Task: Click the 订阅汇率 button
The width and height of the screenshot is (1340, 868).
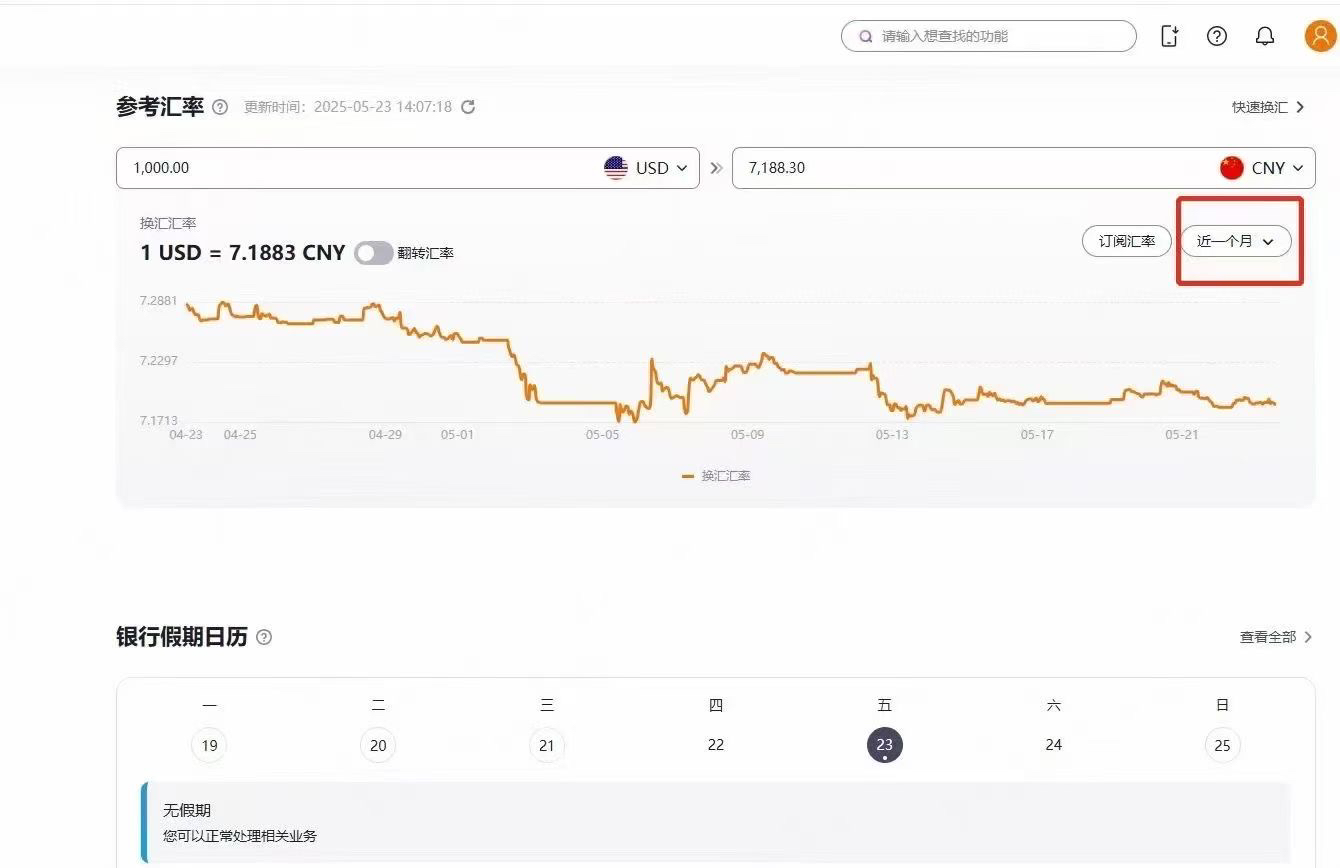Action: coord(1126,241)
